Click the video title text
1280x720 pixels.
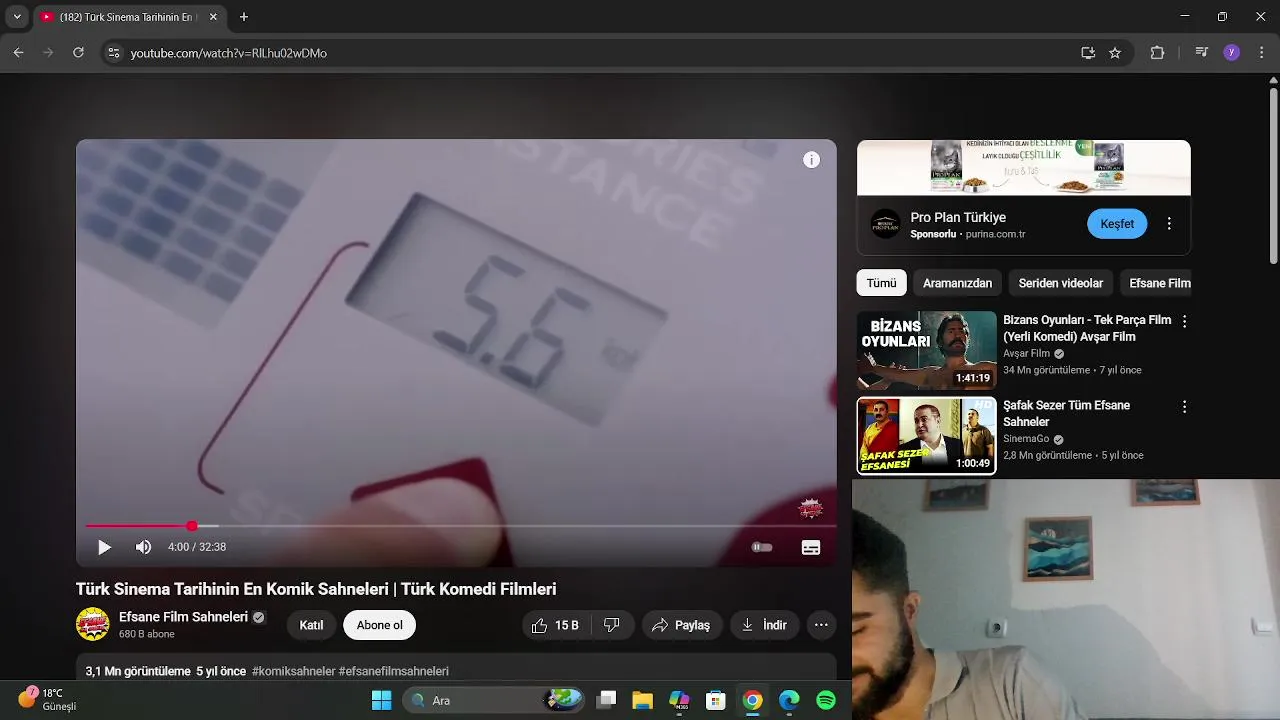click(316, 589)
